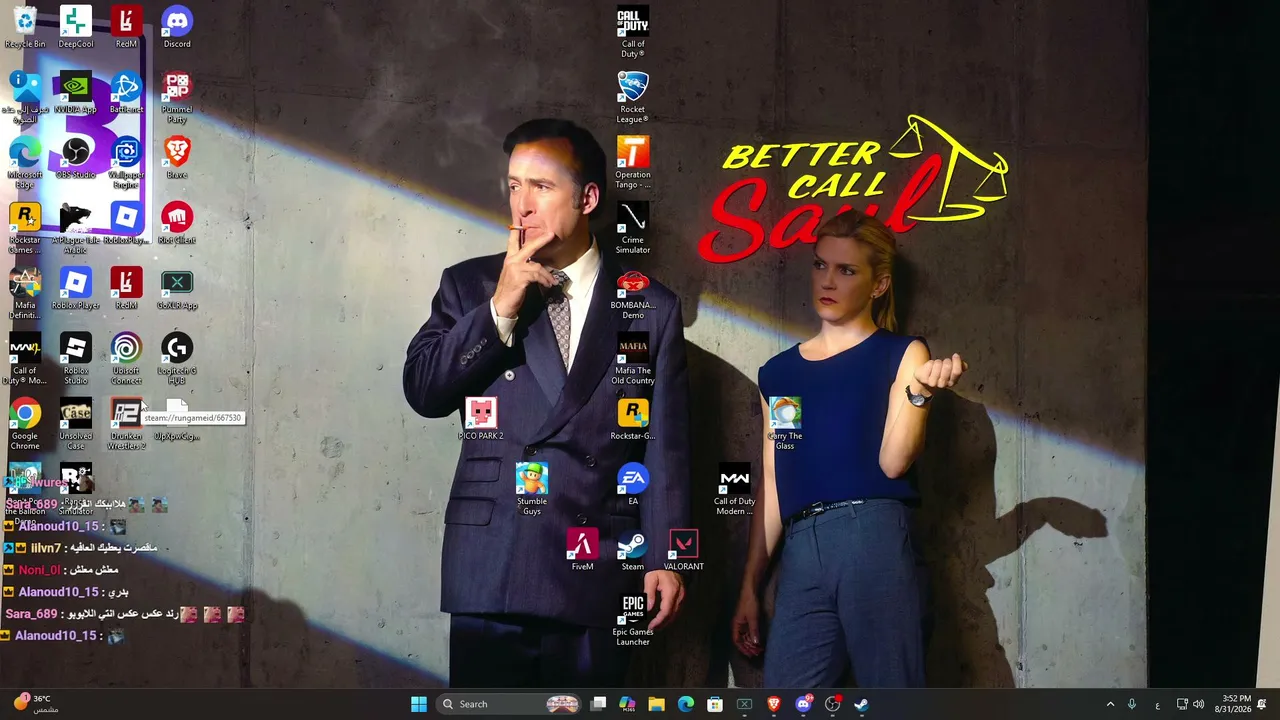Select the Operation Tango desktop icon

(633, 163)
